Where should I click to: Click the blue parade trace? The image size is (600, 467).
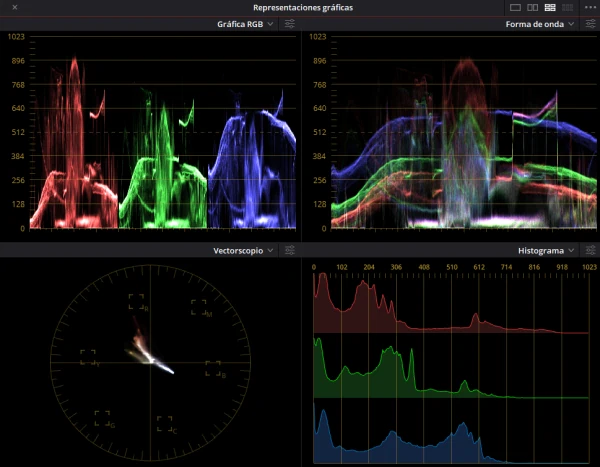(x=252, y=159)
